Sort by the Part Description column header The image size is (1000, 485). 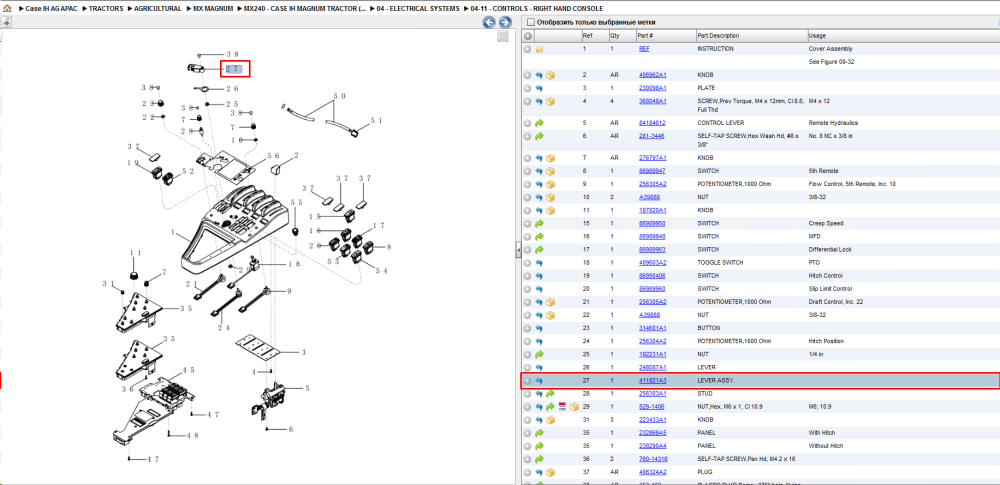(x=751, y=36)
